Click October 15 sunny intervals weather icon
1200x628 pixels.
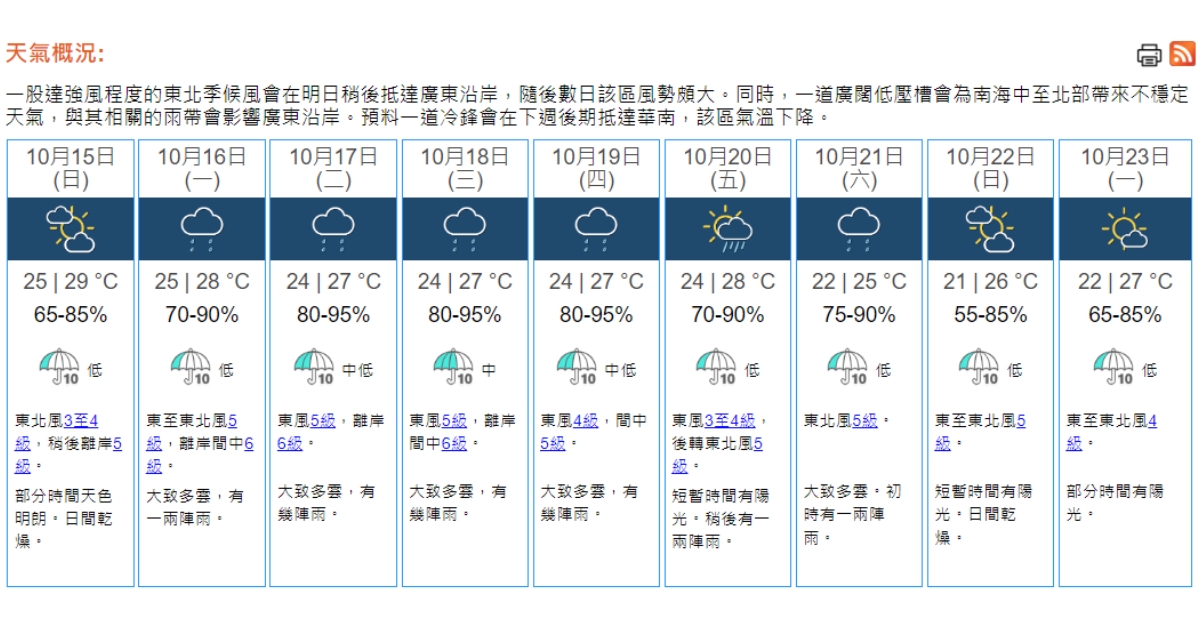pos(71,230)
